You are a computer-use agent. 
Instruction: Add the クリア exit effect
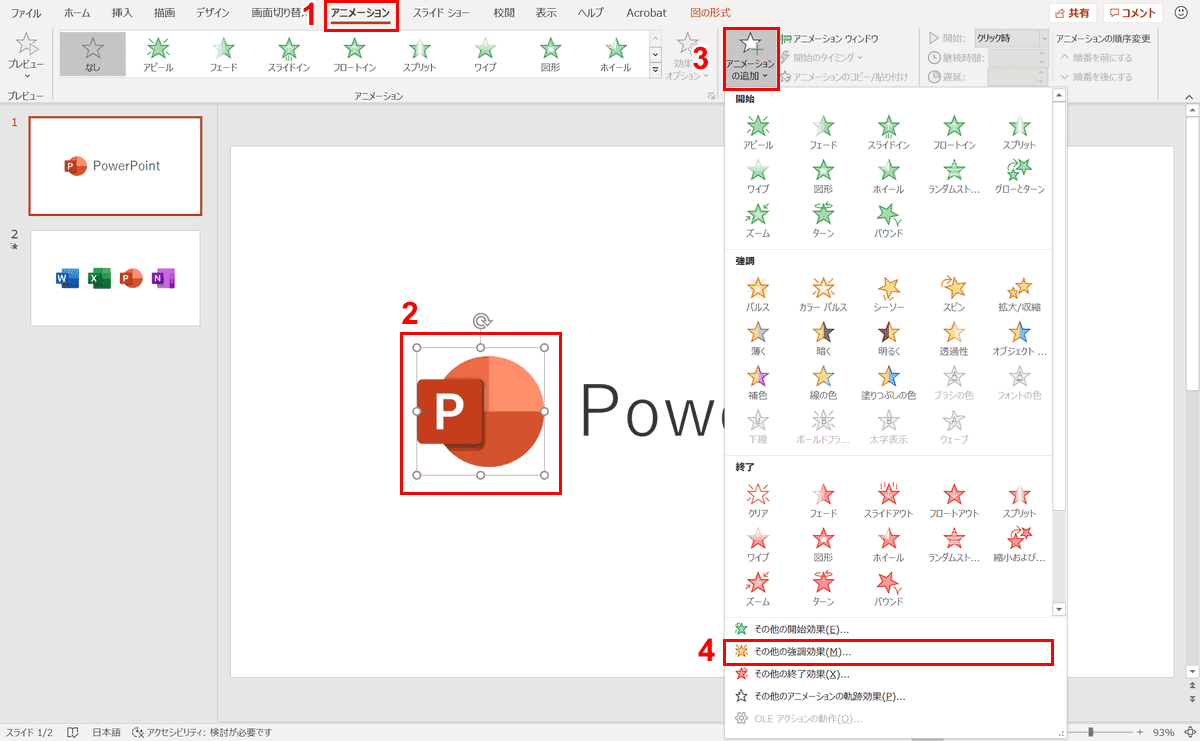pyautogui.click(x=758, y=500)
